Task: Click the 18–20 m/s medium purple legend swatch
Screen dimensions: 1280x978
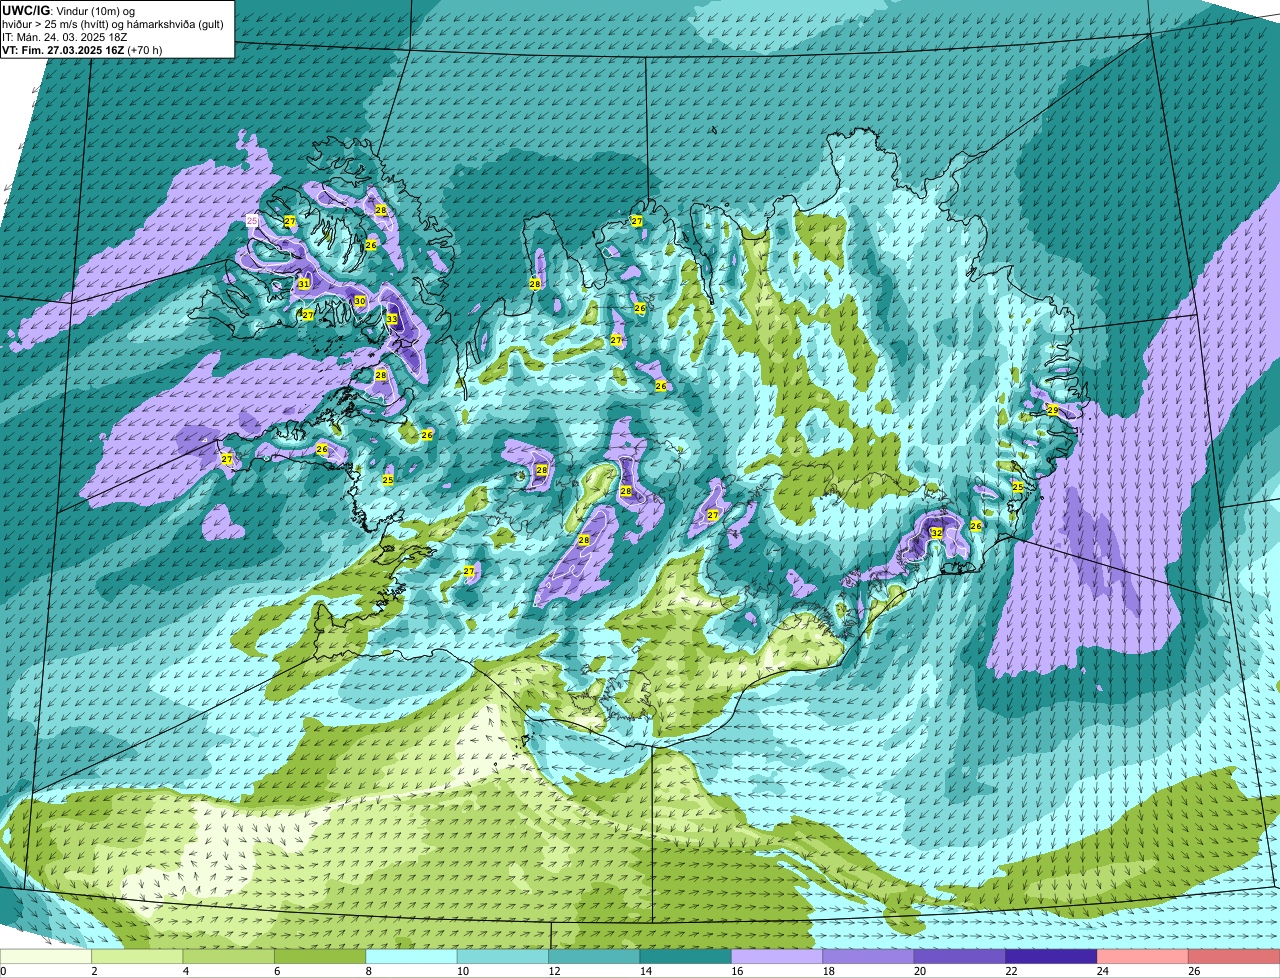Action: [x=869, y=956]
